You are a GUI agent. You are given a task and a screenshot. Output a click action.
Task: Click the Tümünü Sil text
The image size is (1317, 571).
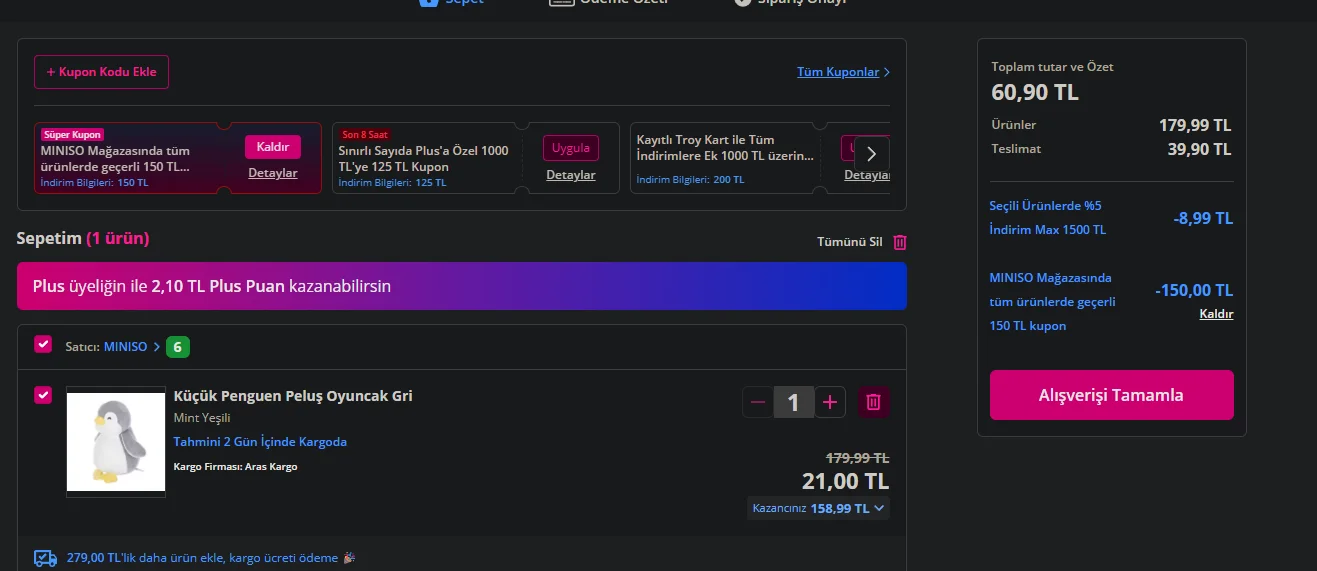[850, 242]
